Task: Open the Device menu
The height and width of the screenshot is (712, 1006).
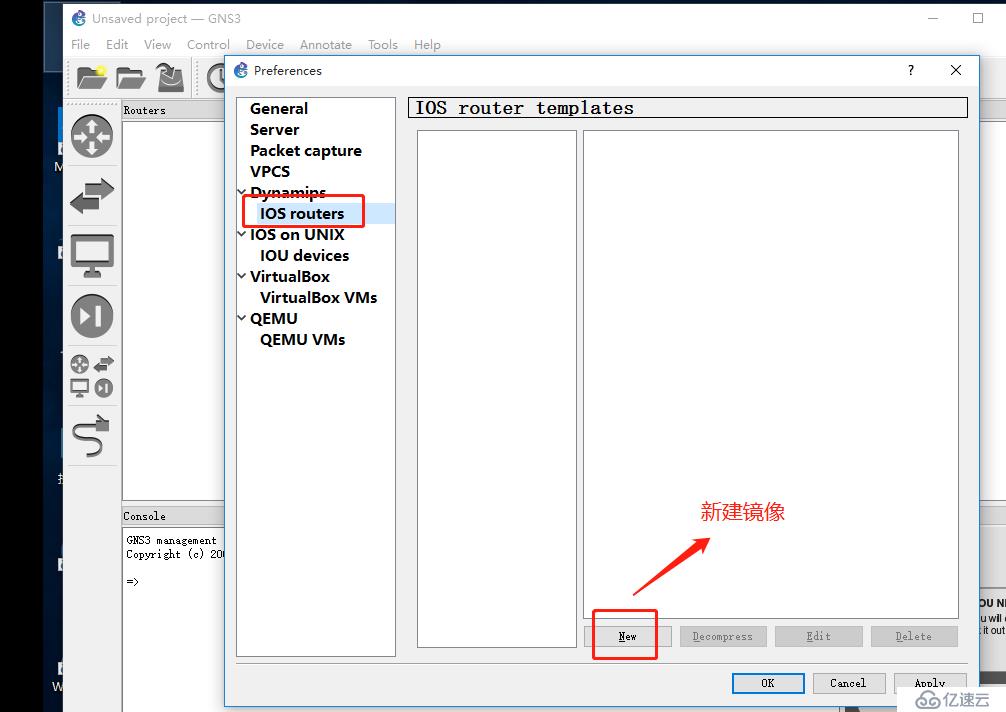Action: (x=265, y=44)
